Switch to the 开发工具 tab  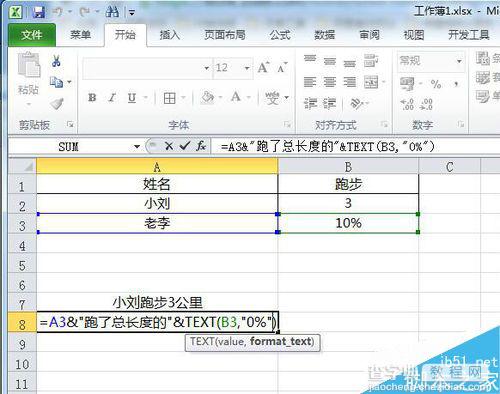[468, 34]
